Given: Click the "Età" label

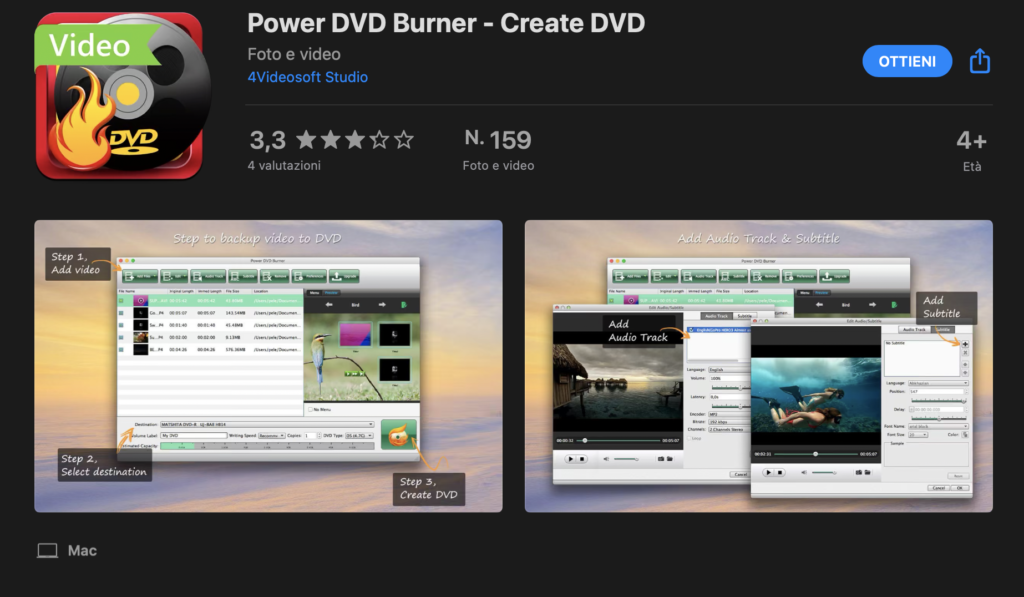Looking at the screenshot, I should [972, 167].
